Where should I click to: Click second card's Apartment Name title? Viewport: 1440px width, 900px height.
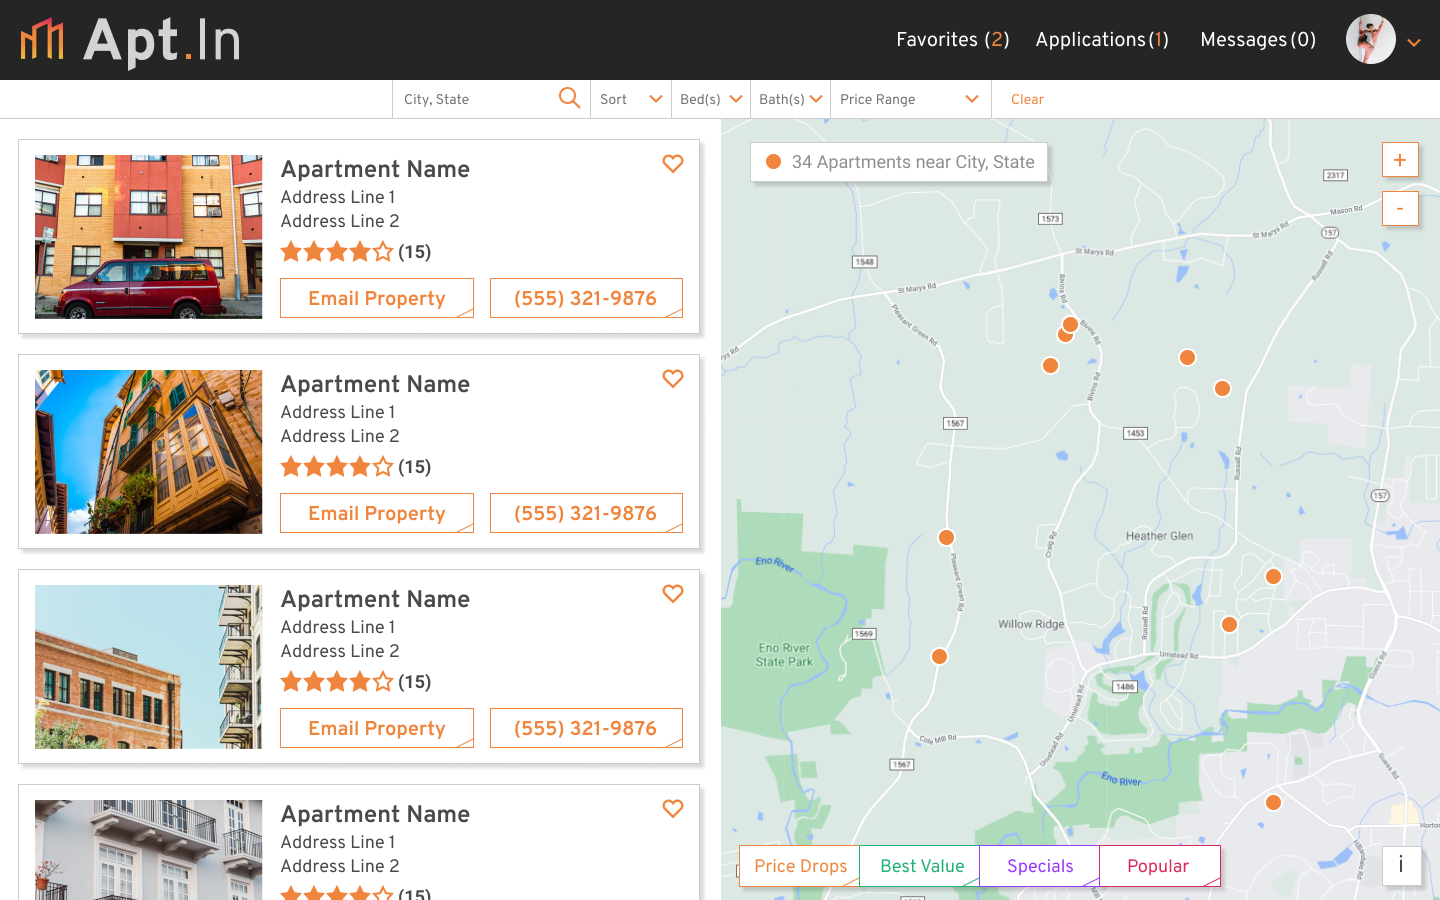[x=375, y=384]
